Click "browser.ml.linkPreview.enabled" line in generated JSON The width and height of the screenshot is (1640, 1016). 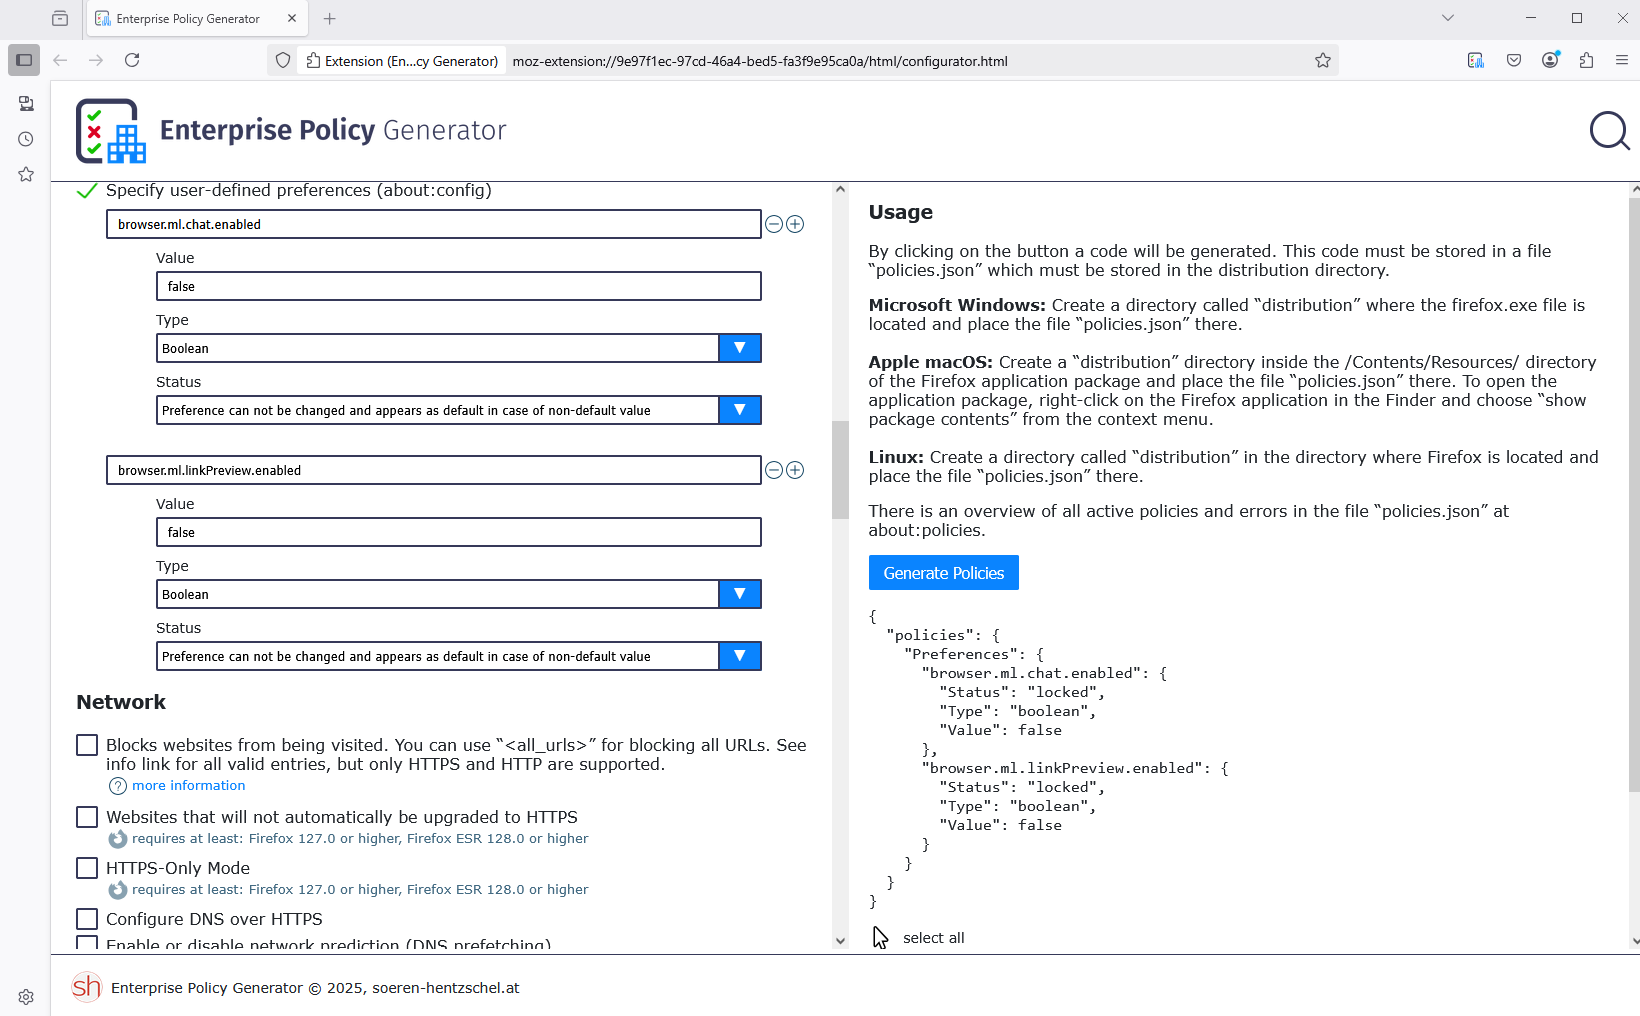coord(1074,768)
